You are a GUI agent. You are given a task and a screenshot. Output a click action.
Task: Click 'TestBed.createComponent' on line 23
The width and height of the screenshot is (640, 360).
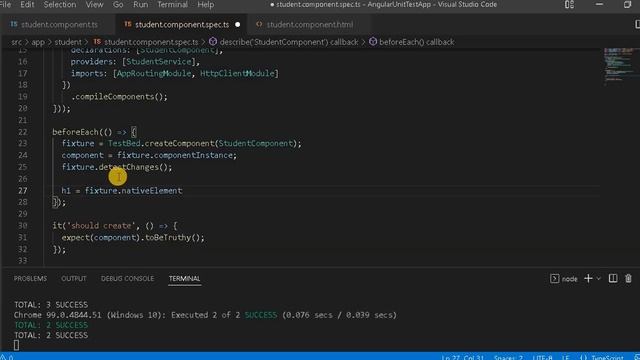point(162,144)
